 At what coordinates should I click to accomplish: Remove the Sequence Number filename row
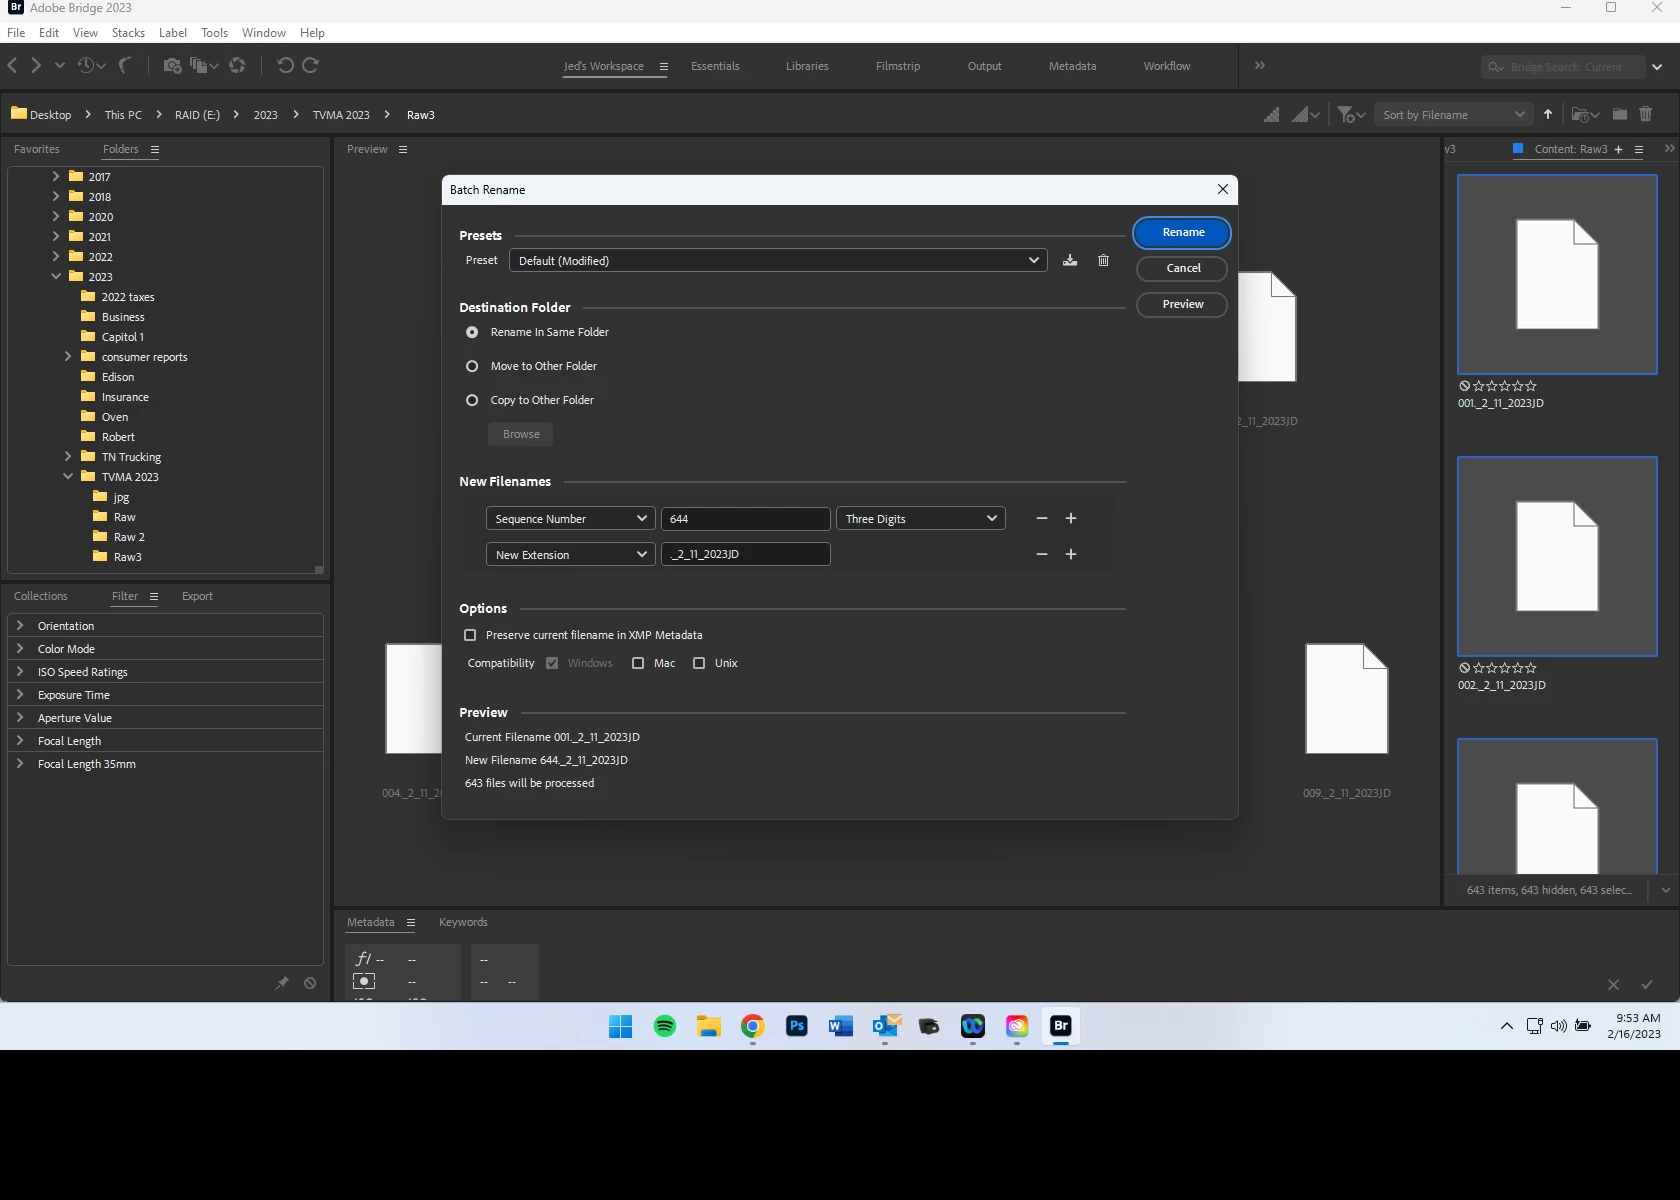pos(1042,518)
